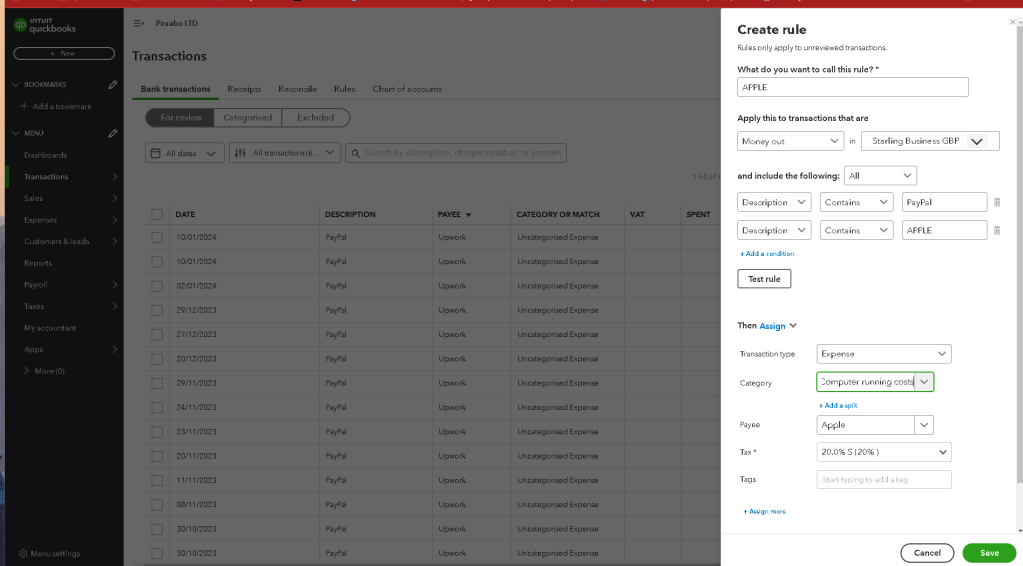Open Dashboards in the sidebar menu
1023x566 pixels.
[46, 155]
